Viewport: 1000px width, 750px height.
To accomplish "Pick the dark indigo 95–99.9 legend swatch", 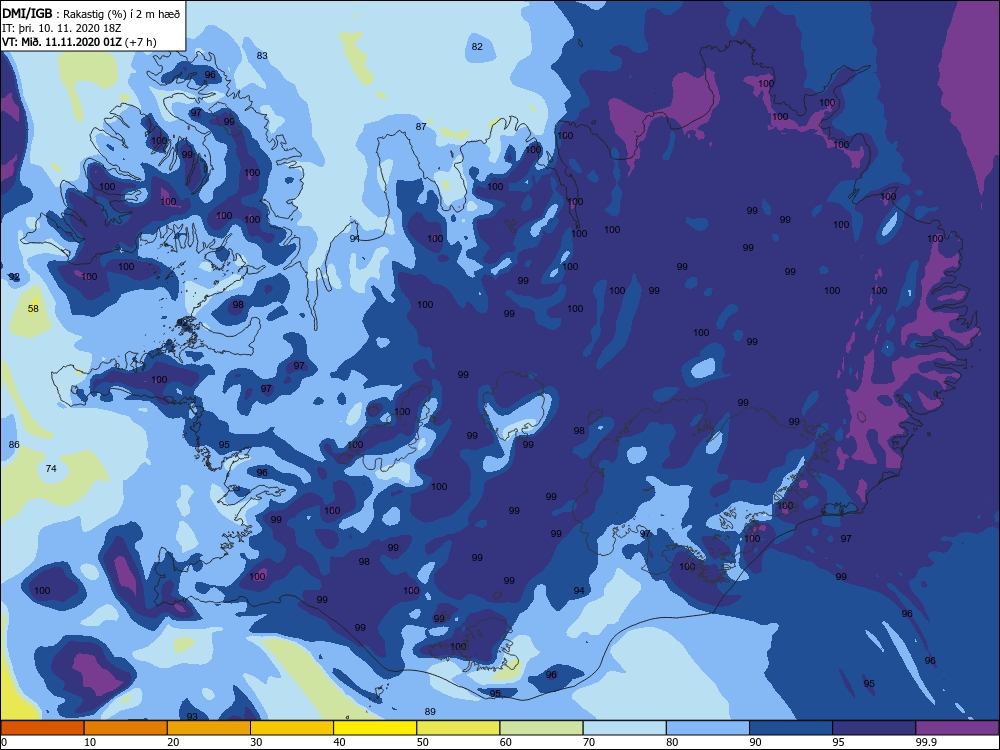I will coord(874,728).
